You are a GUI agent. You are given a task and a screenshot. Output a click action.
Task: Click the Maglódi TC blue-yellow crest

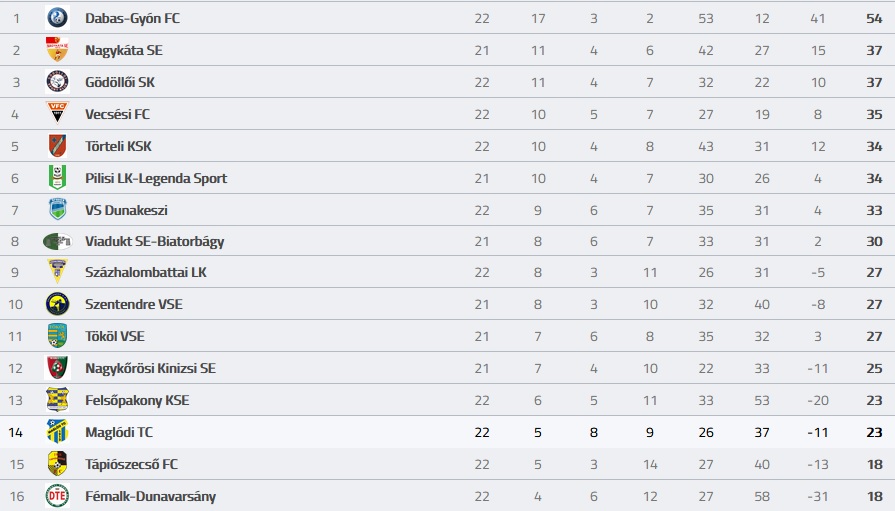coord(57,432)
